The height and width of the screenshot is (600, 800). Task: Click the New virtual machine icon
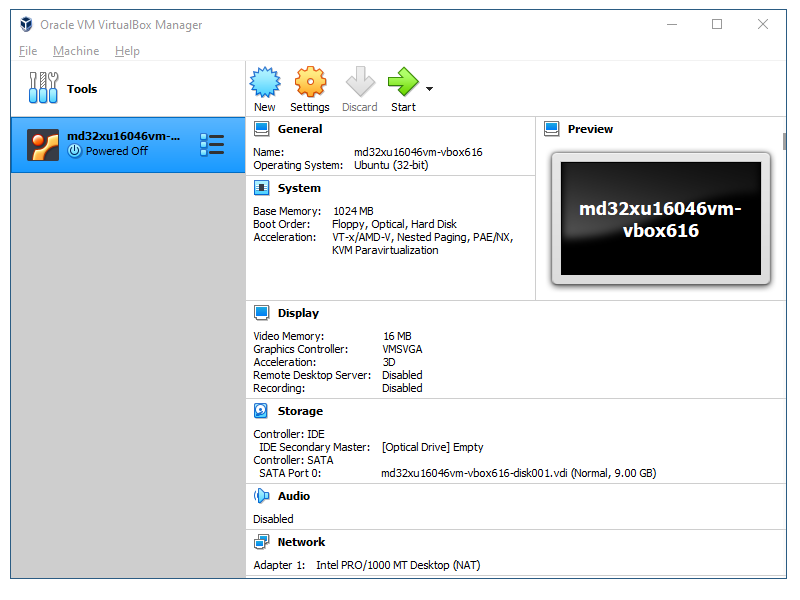pyautogui.click(x=264, y=82)
